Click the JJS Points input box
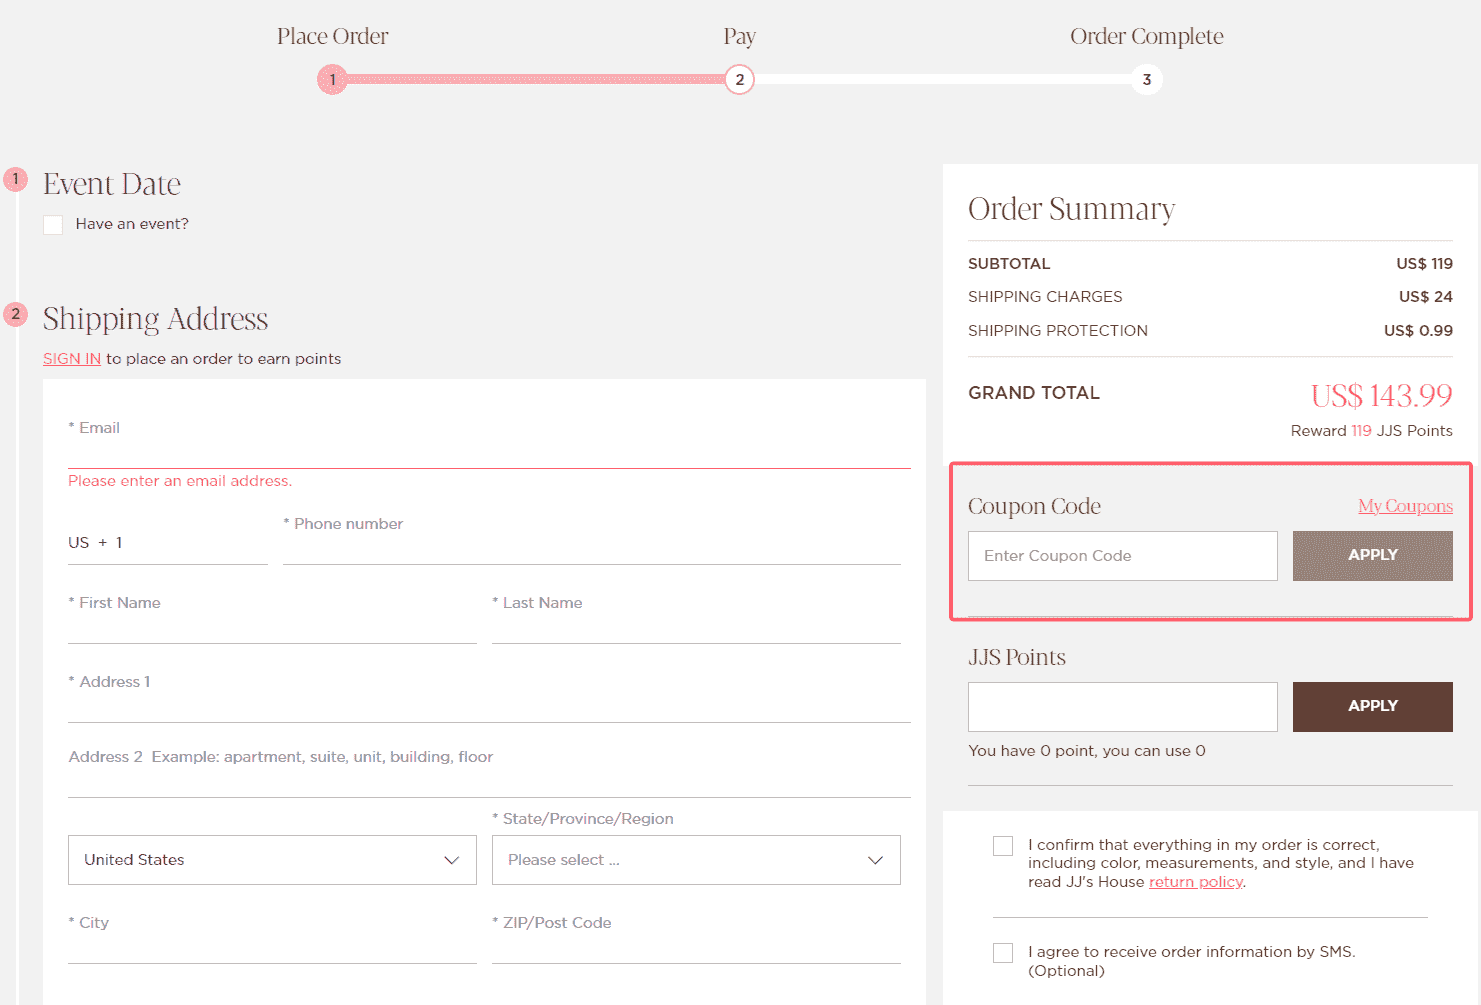The width and height of the screenshot is (1481, 1005). (x=1122, y=707)
